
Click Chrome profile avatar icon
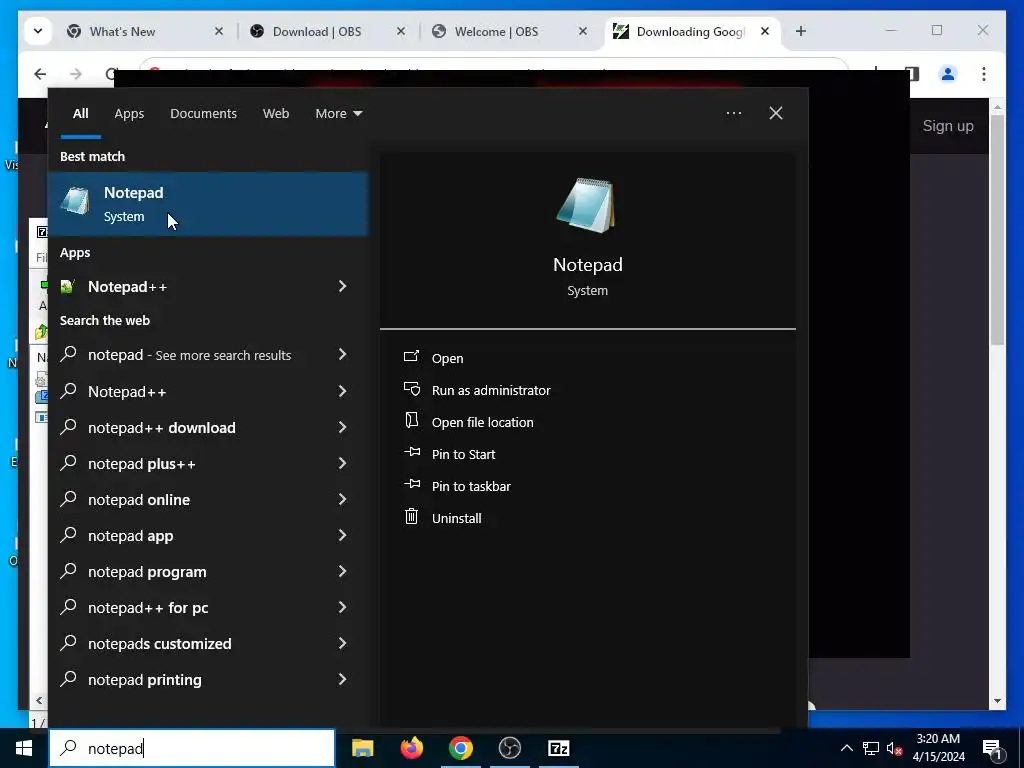948,74
